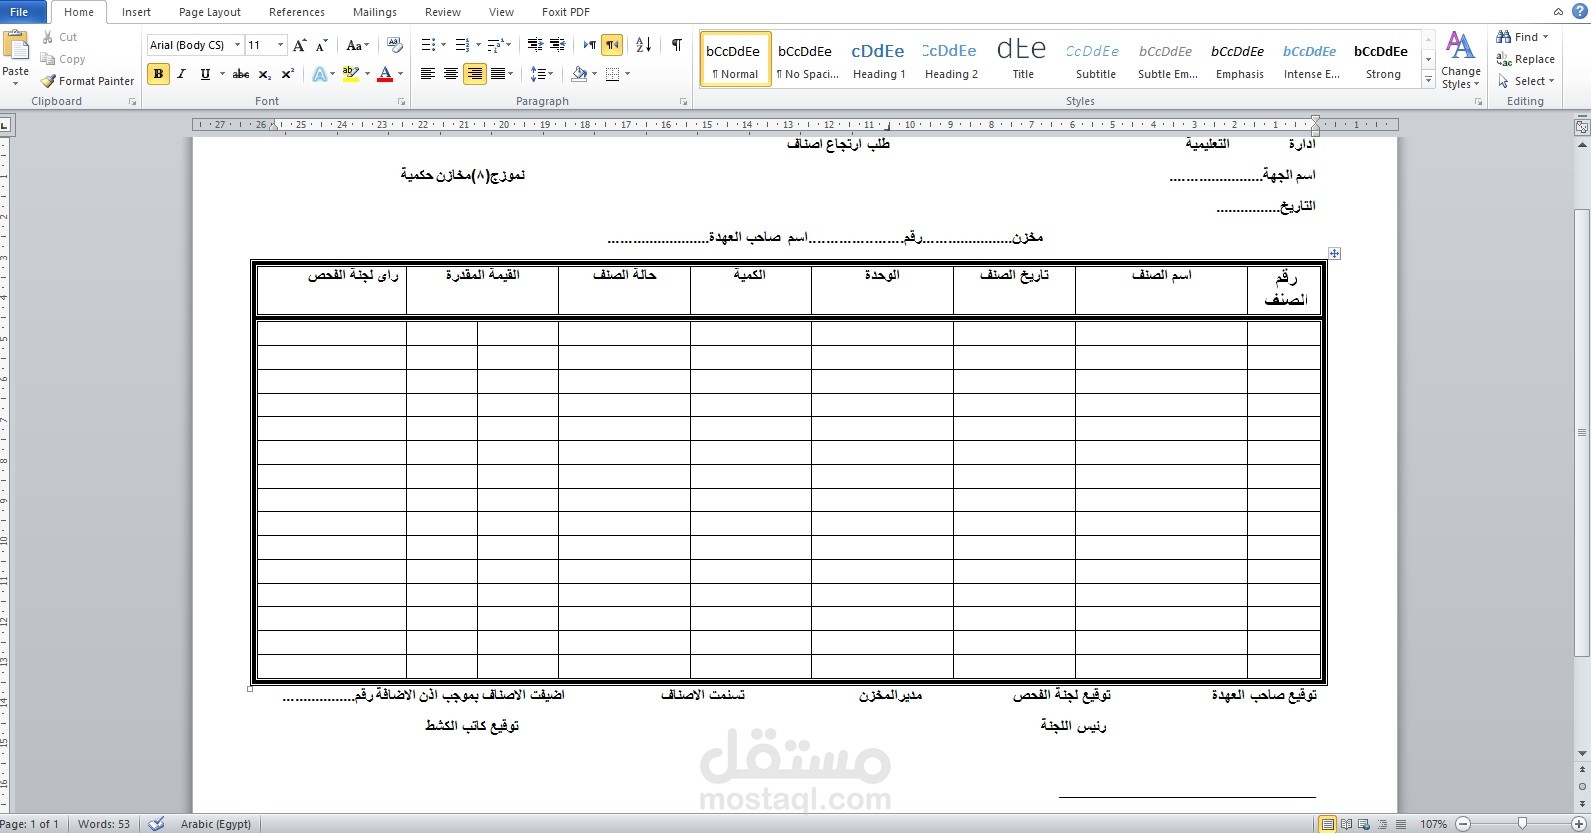Open the File tab

pos(20,12)
